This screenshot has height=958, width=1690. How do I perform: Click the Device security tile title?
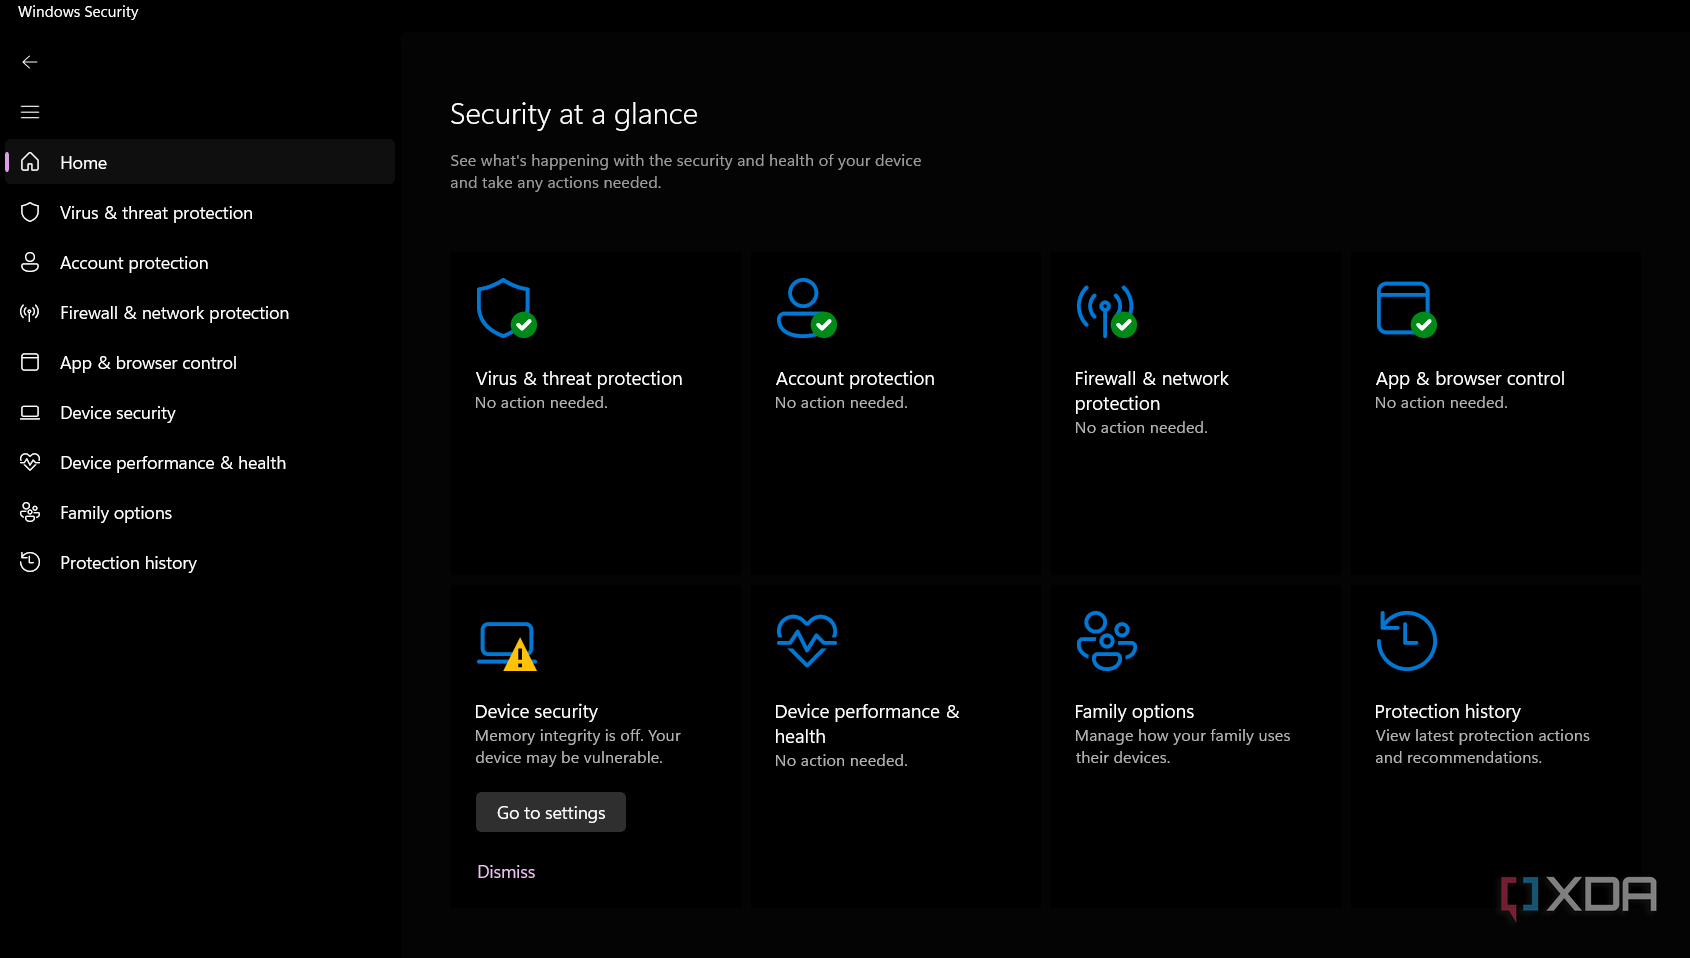coord(536,711)
